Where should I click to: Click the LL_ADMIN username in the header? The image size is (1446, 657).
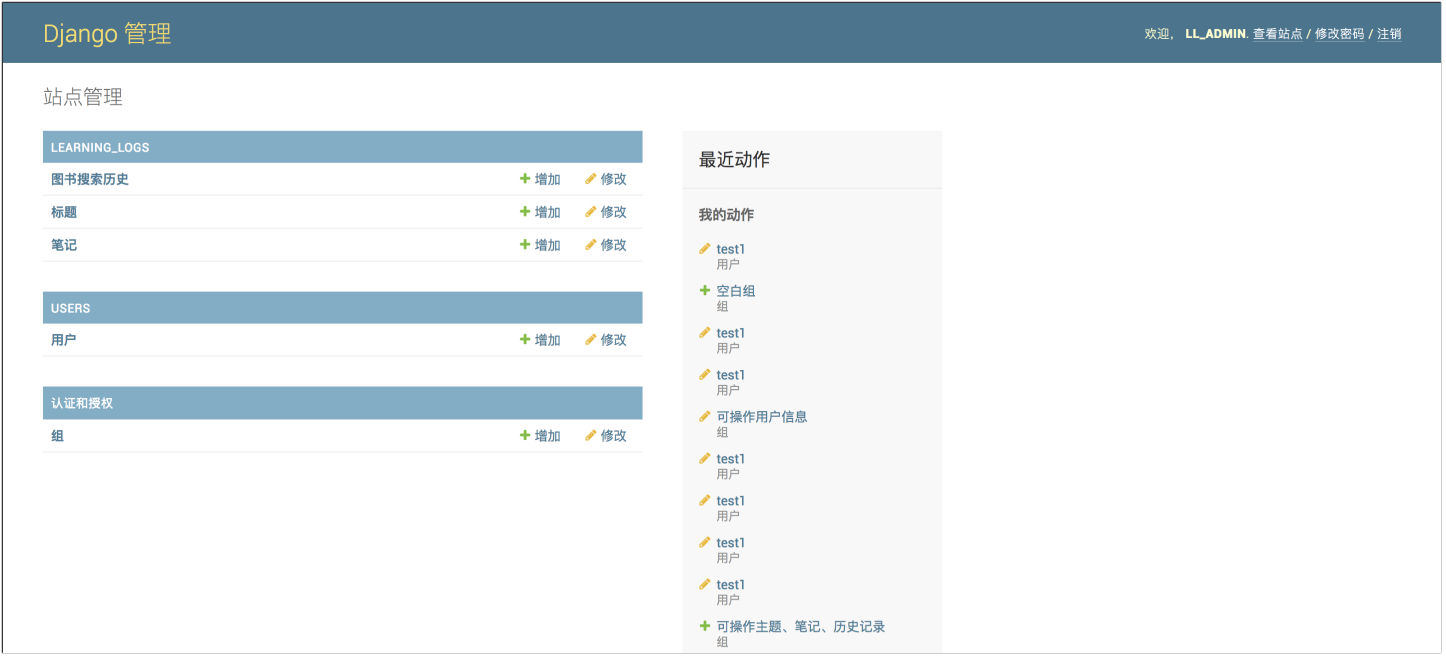click(x=1215, y=34)
